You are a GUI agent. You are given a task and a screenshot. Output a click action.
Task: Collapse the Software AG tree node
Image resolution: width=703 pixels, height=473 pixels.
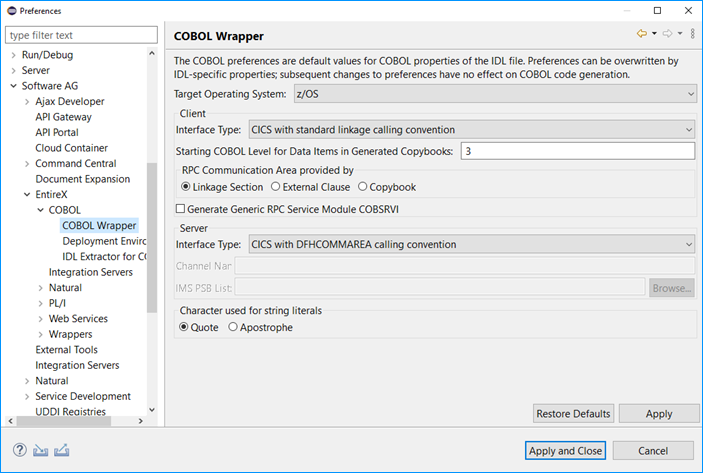tap(13, 86)
